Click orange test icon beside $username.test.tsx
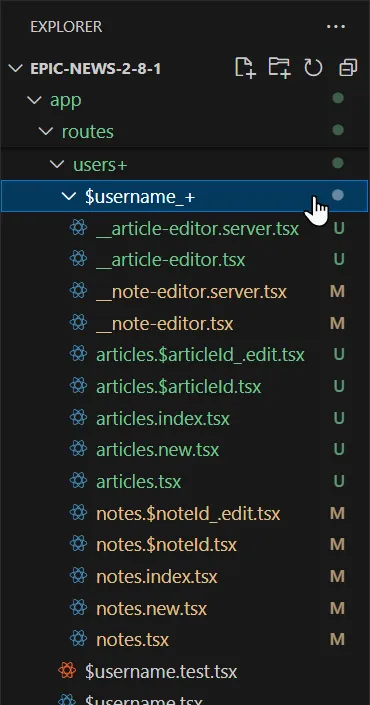This screenshot has width=370, height=705. 67,671
